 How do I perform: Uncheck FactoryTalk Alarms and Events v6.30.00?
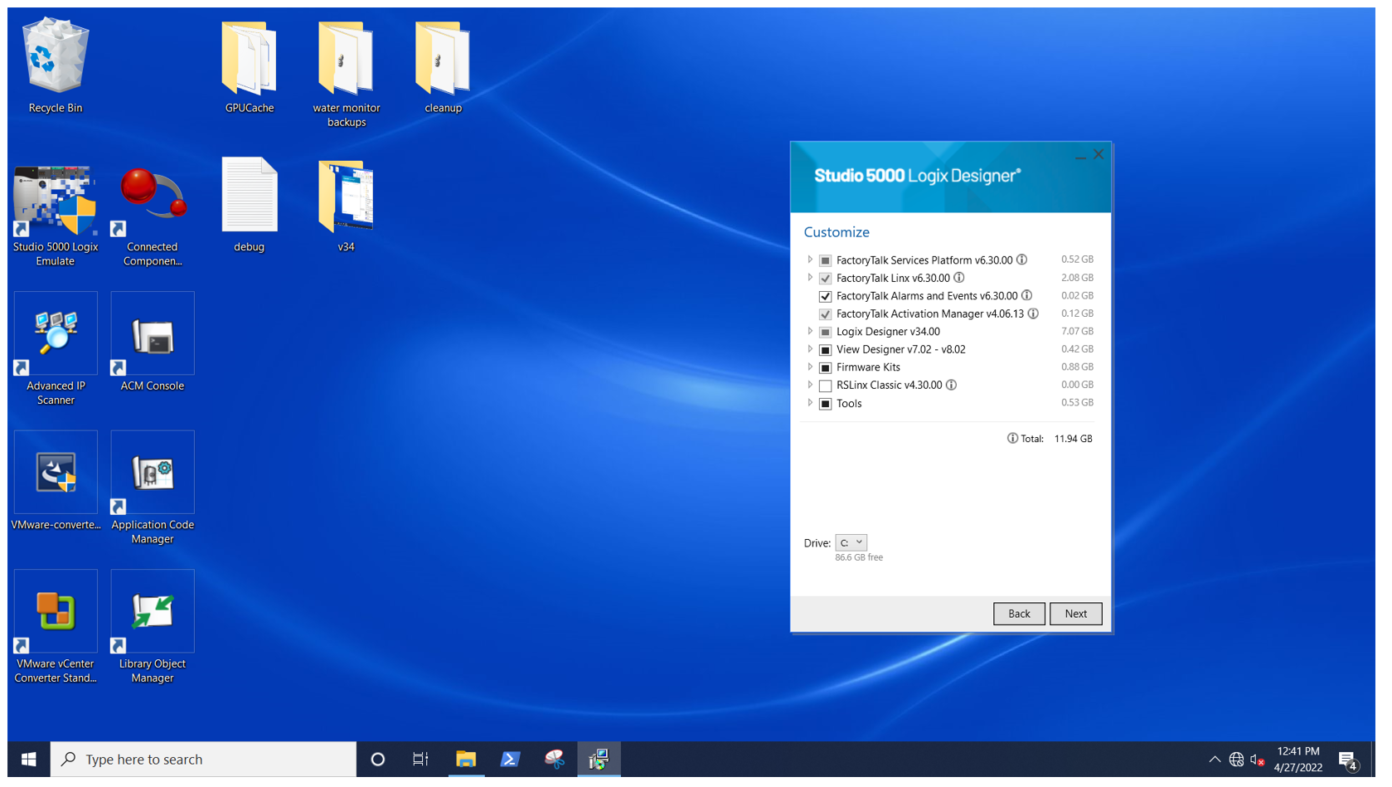[x=825, y=297]
